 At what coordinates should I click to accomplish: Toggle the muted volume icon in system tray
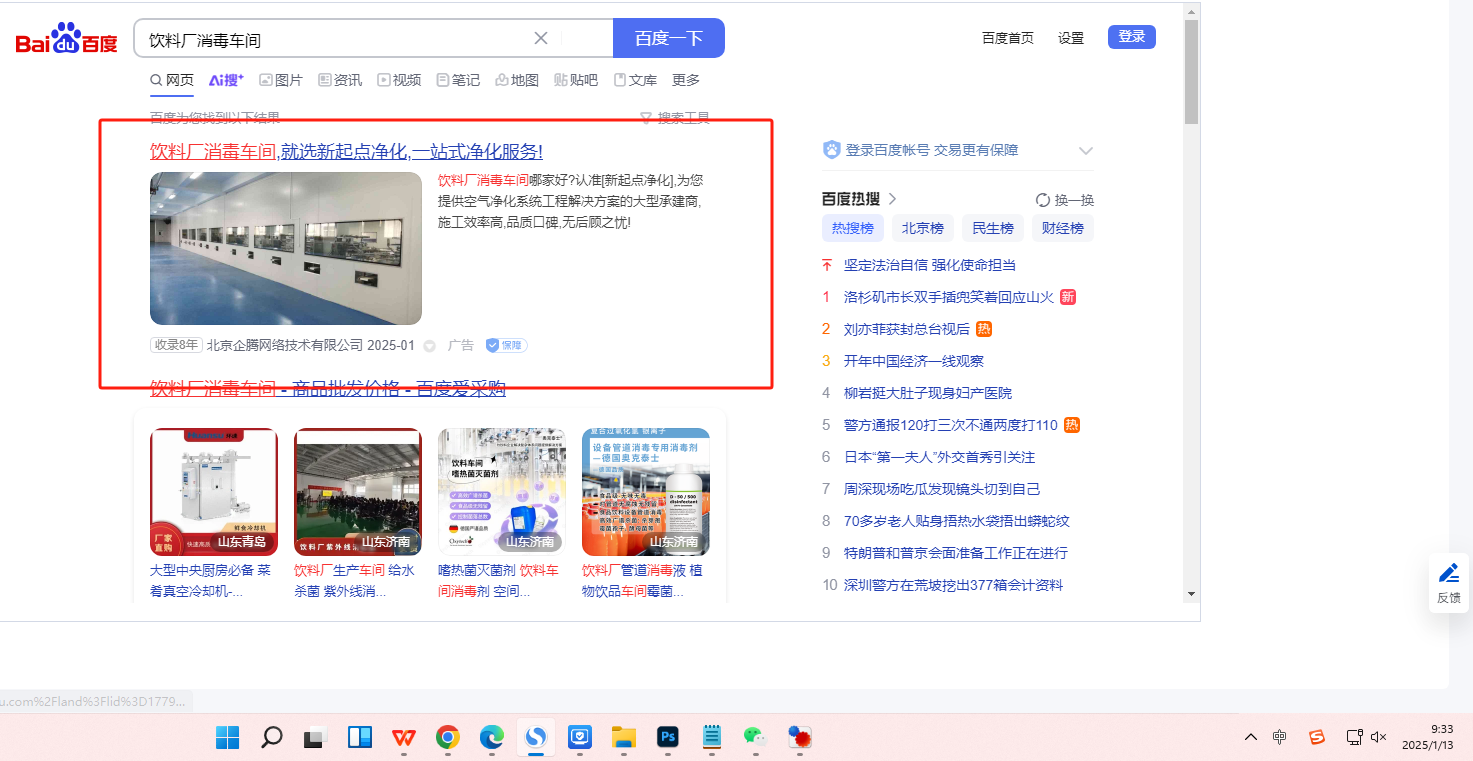(x=1378, y=737)
